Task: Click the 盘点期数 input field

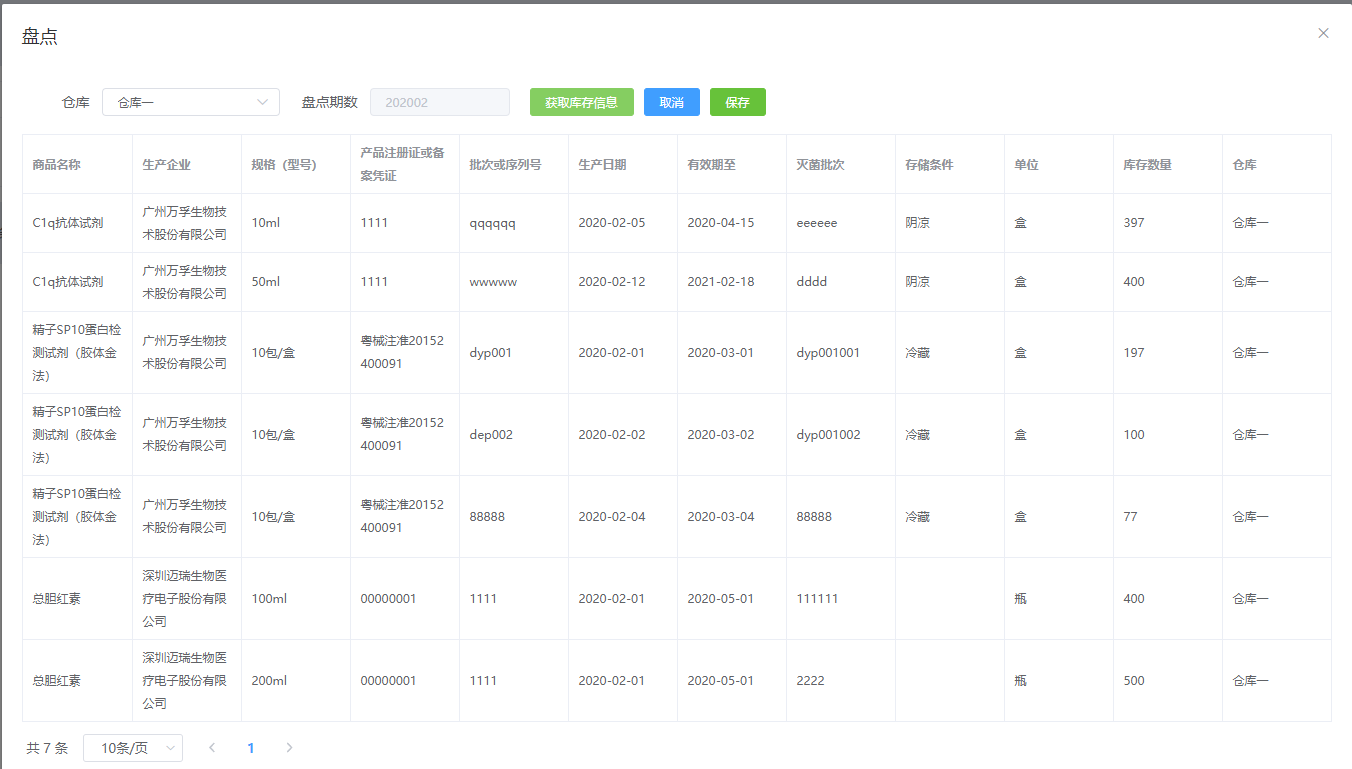Action: pyautogui.click(x=439, y=102)
